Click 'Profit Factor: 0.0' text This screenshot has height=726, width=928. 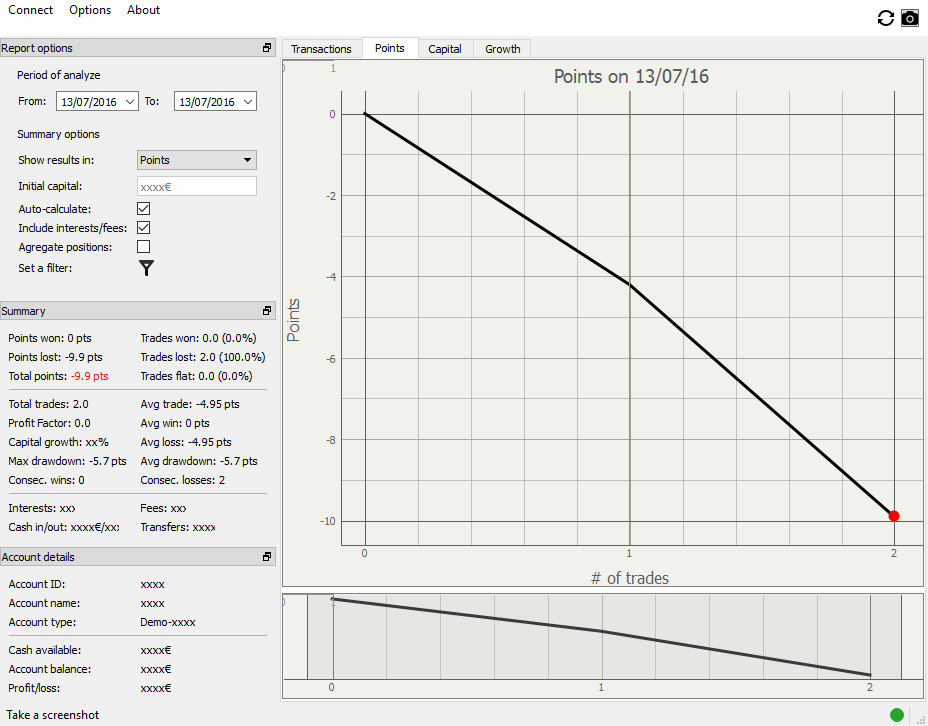[x=49, y=423]
